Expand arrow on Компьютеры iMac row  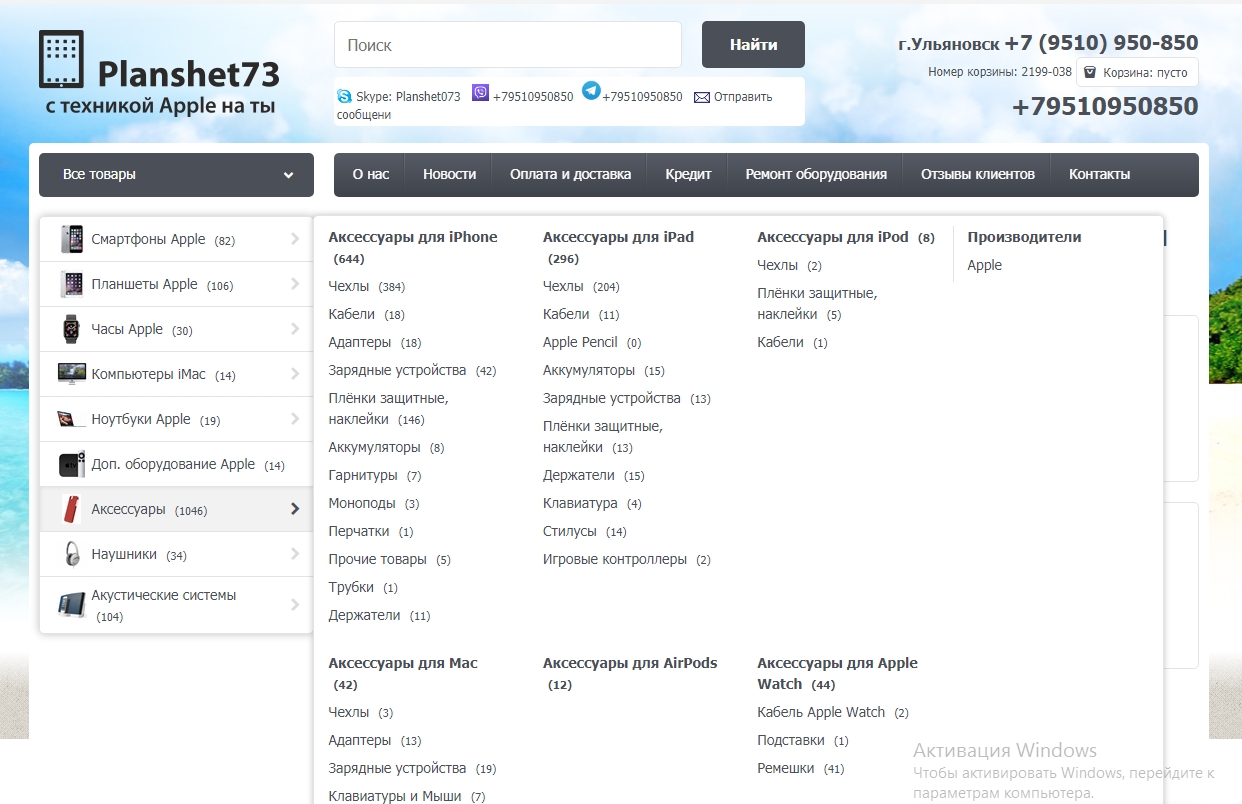(x=295, y=374)
